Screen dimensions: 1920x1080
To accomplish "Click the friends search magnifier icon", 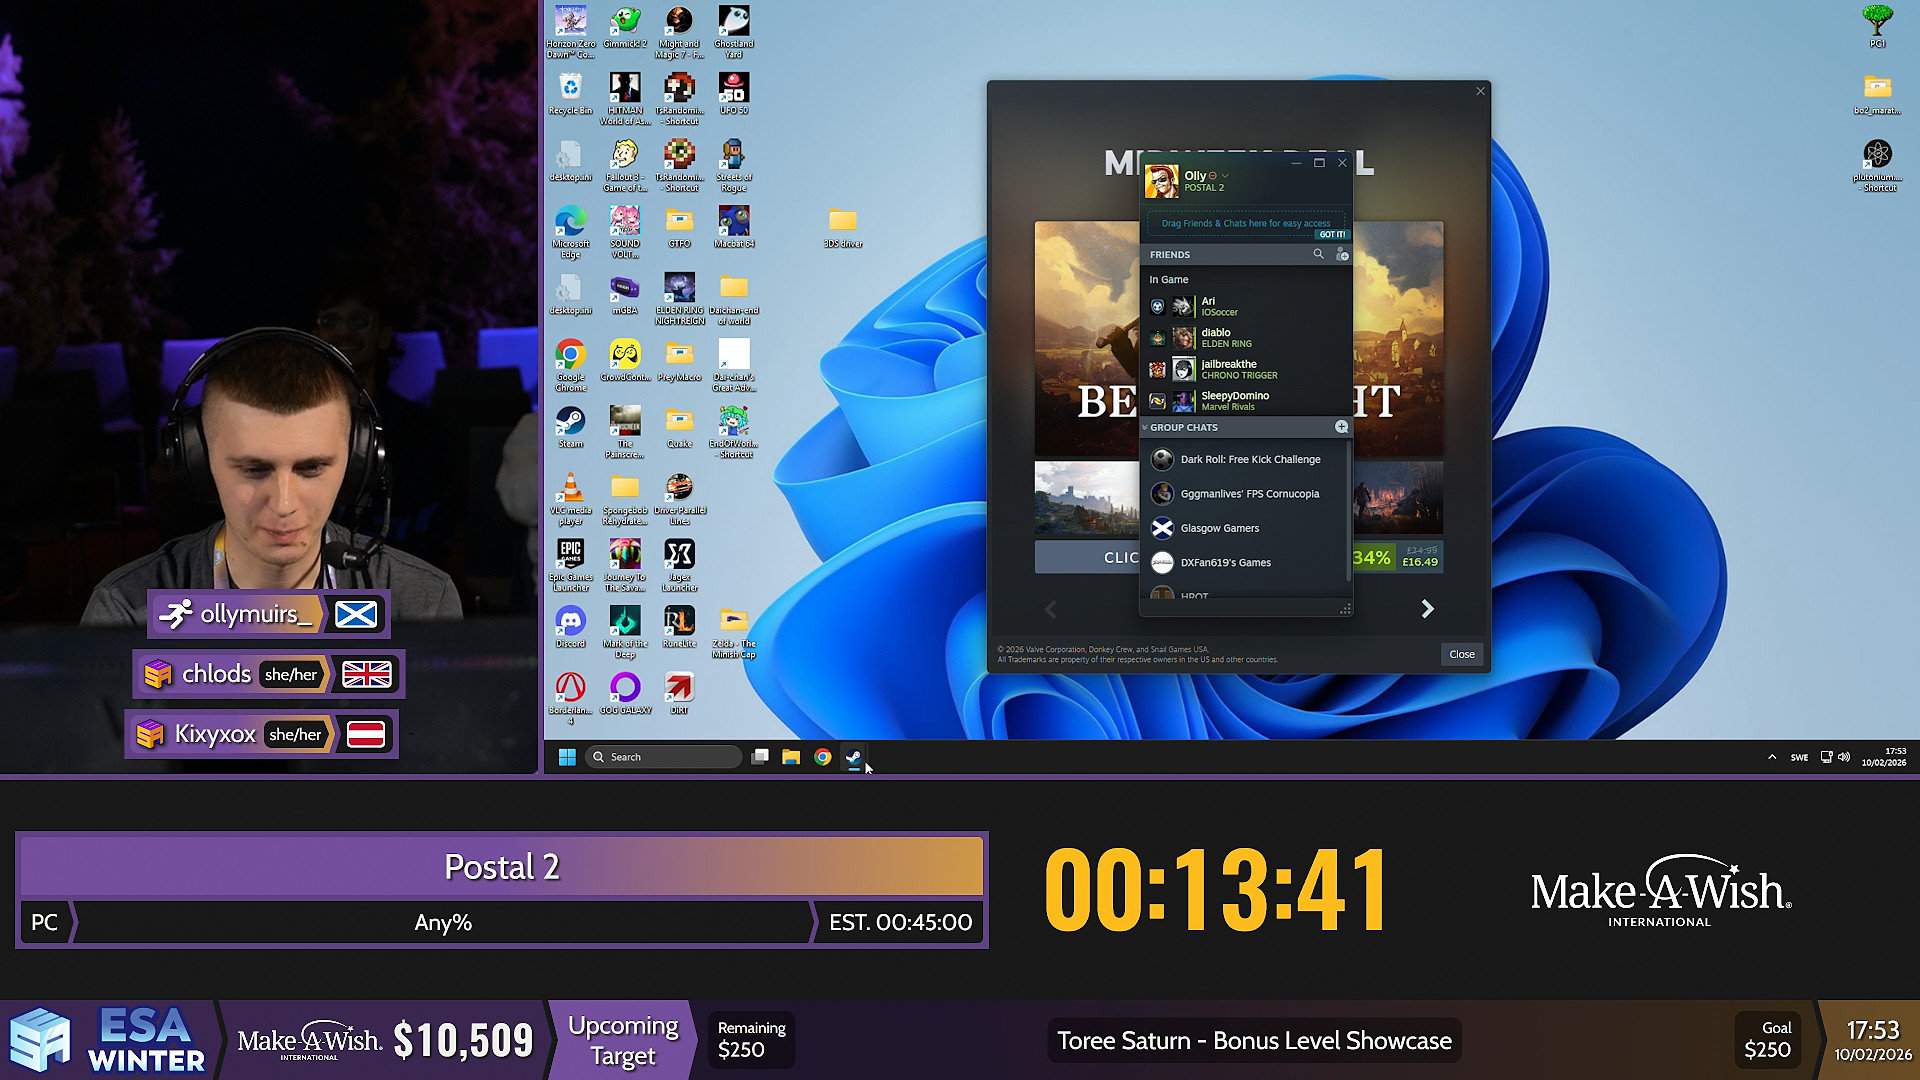I will [1318, 254].
